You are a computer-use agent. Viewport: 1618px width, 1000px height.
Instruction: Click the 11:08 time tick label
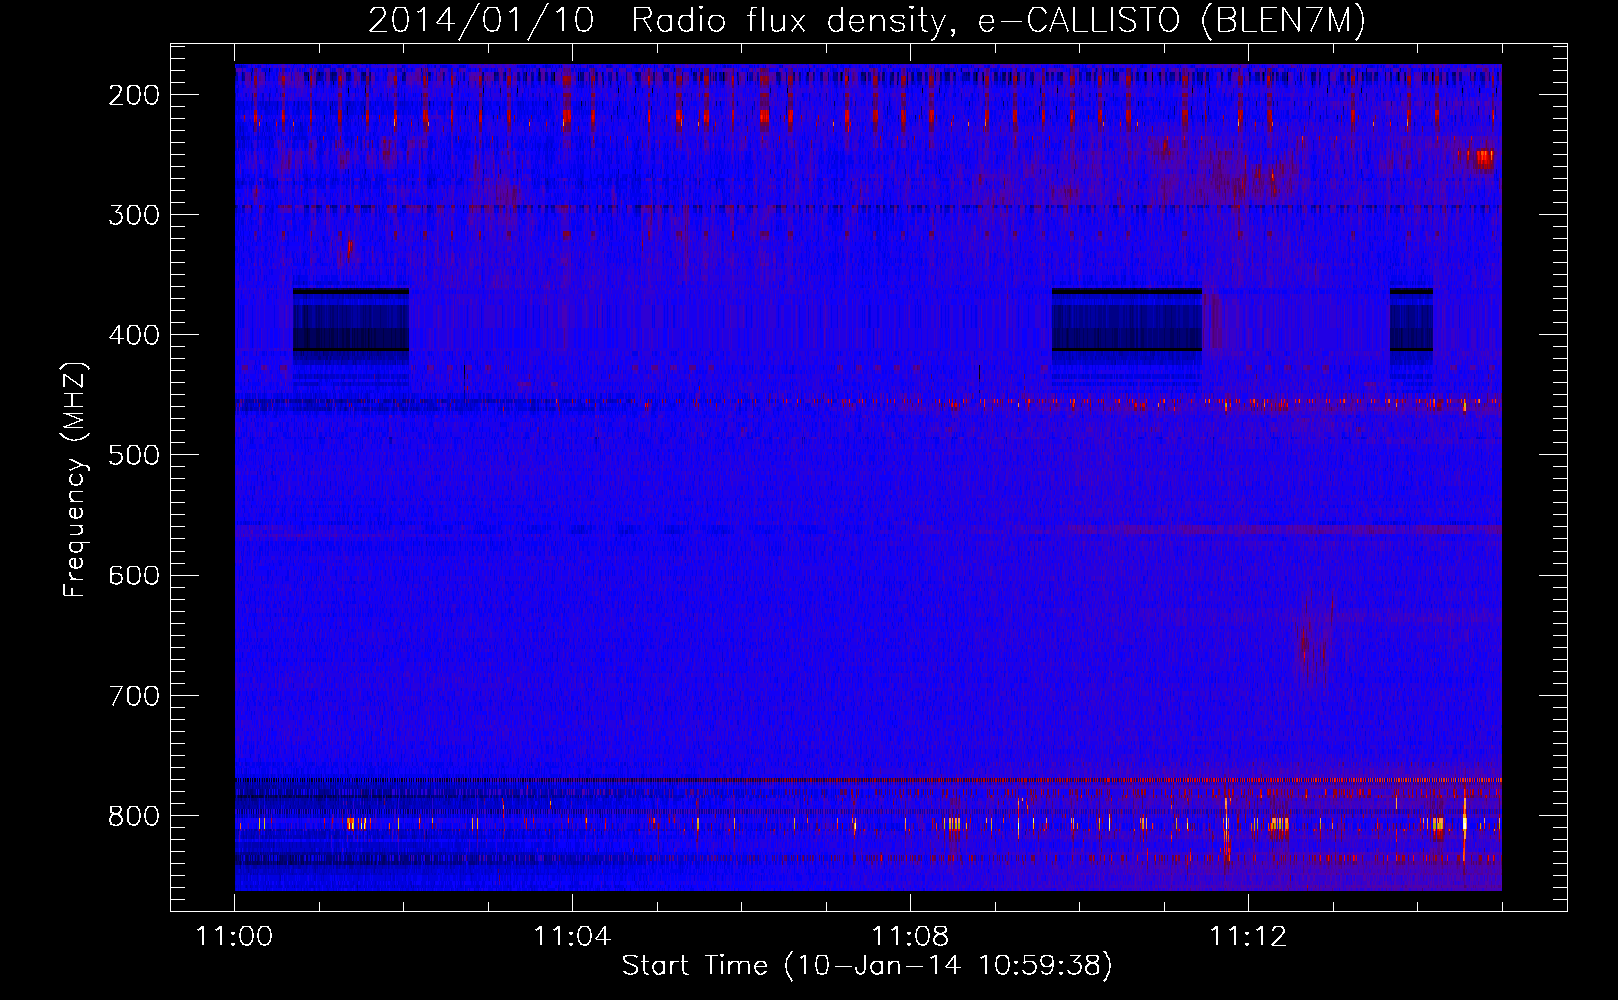click(x=910, y=936)
